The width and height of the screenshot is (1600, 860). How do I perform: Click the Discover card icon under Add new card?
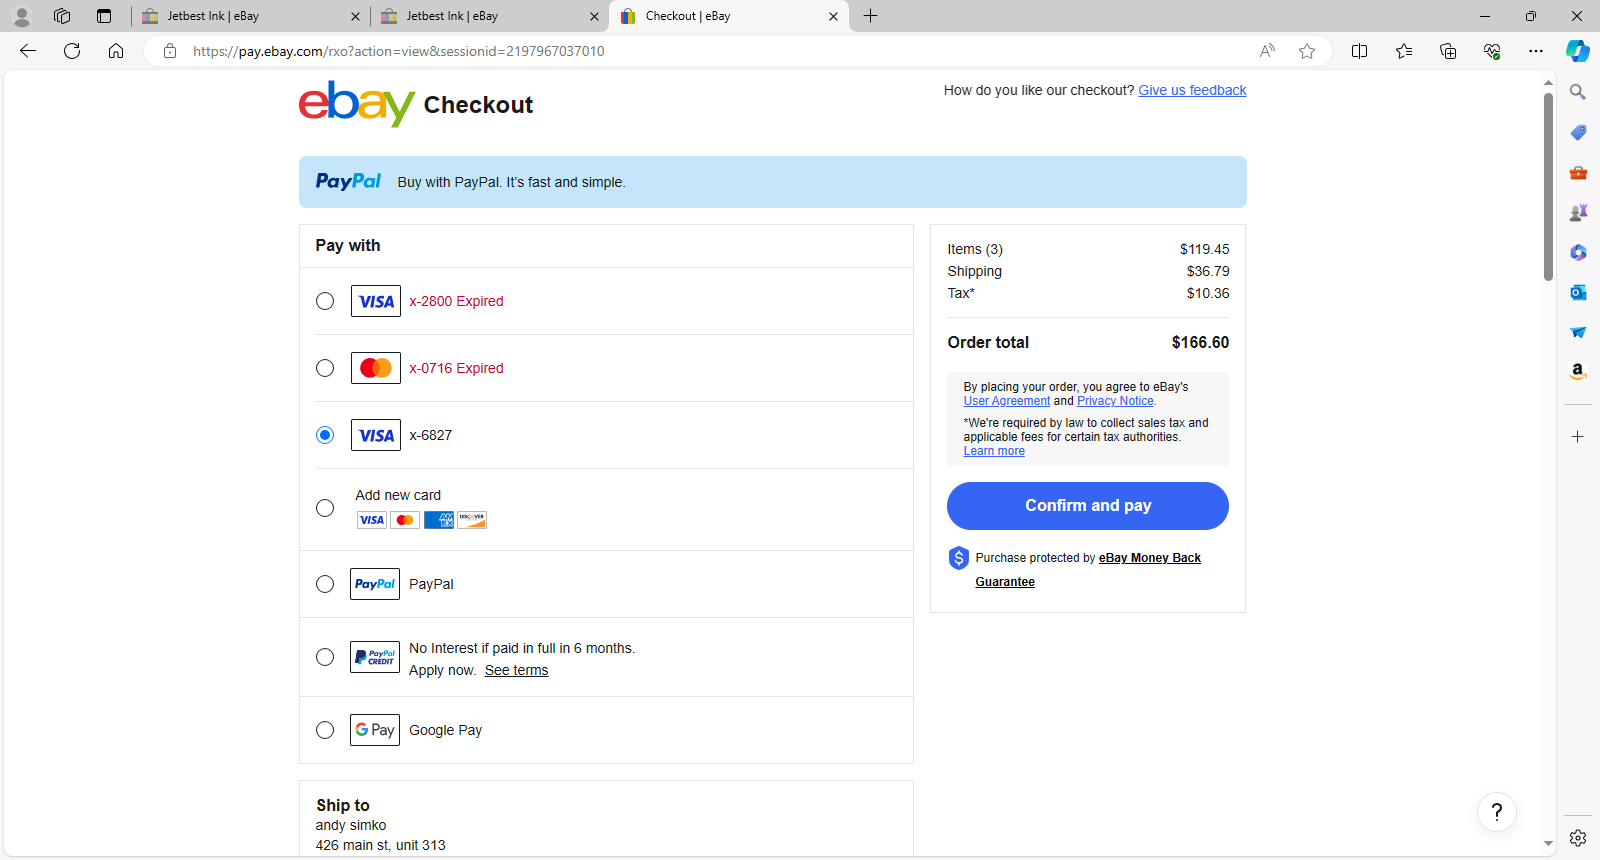click(x=472, y=520)
